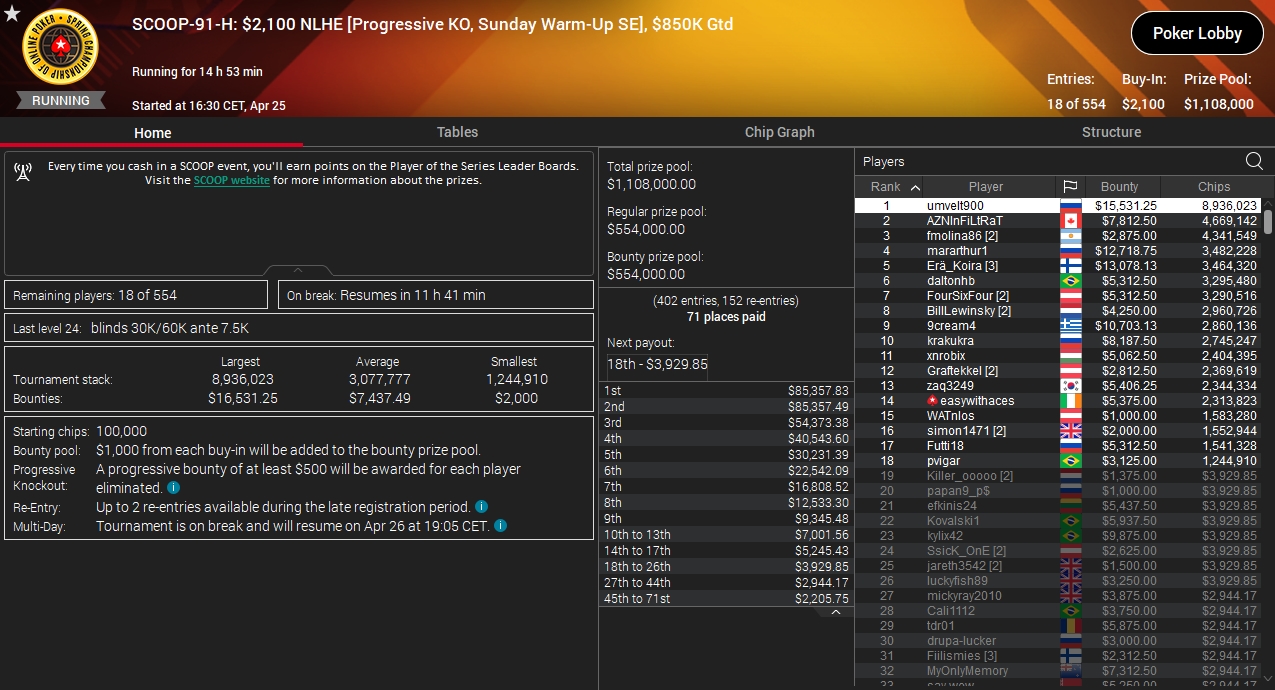The image size is (1275, 690).
Task: Click the flag in the Graftekkel row
Action: pyautogui.click(x=1069, y=371)
